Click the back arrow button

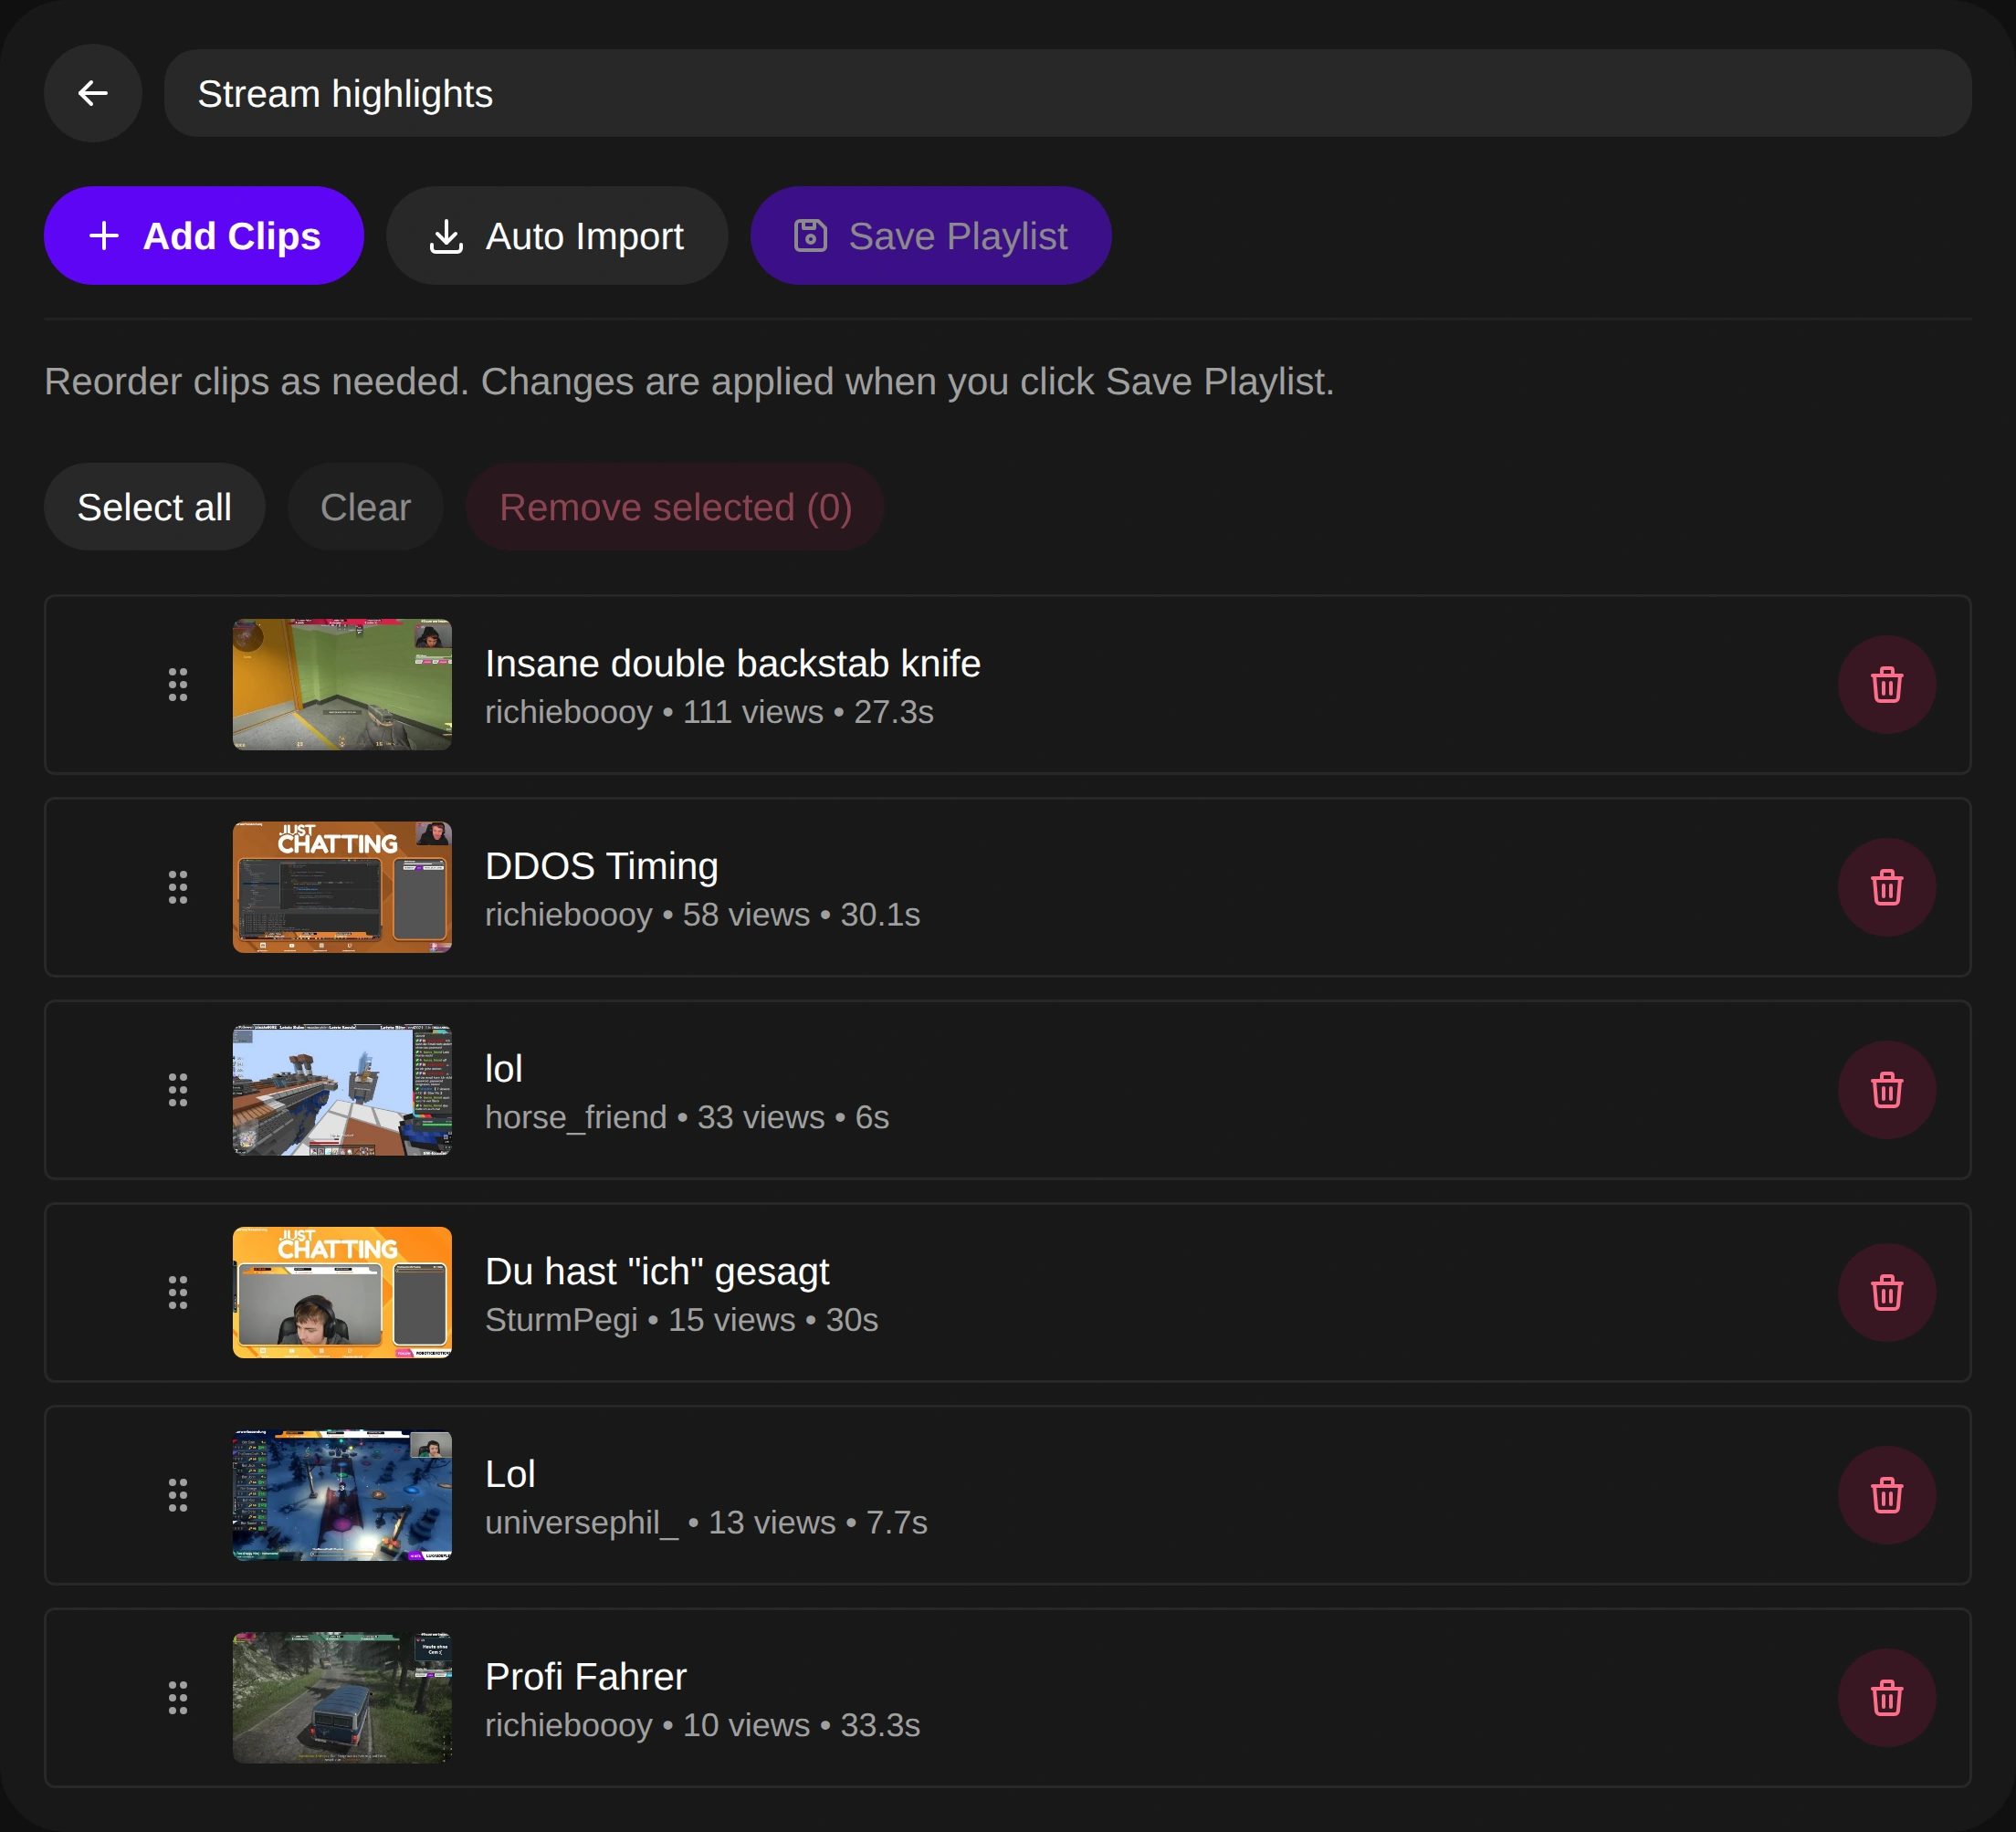93,93
